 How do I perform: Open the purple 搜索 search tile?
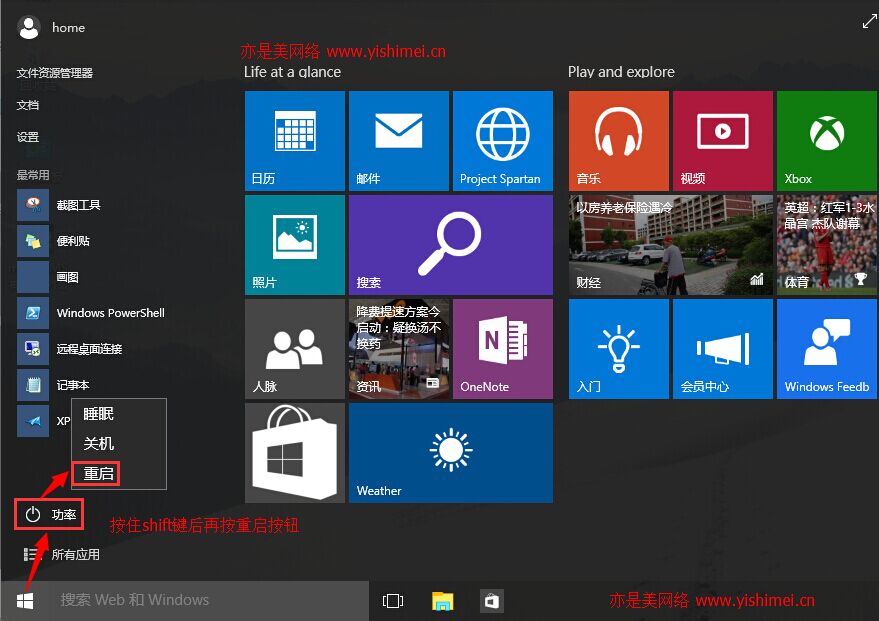click(x=451, y=245)
